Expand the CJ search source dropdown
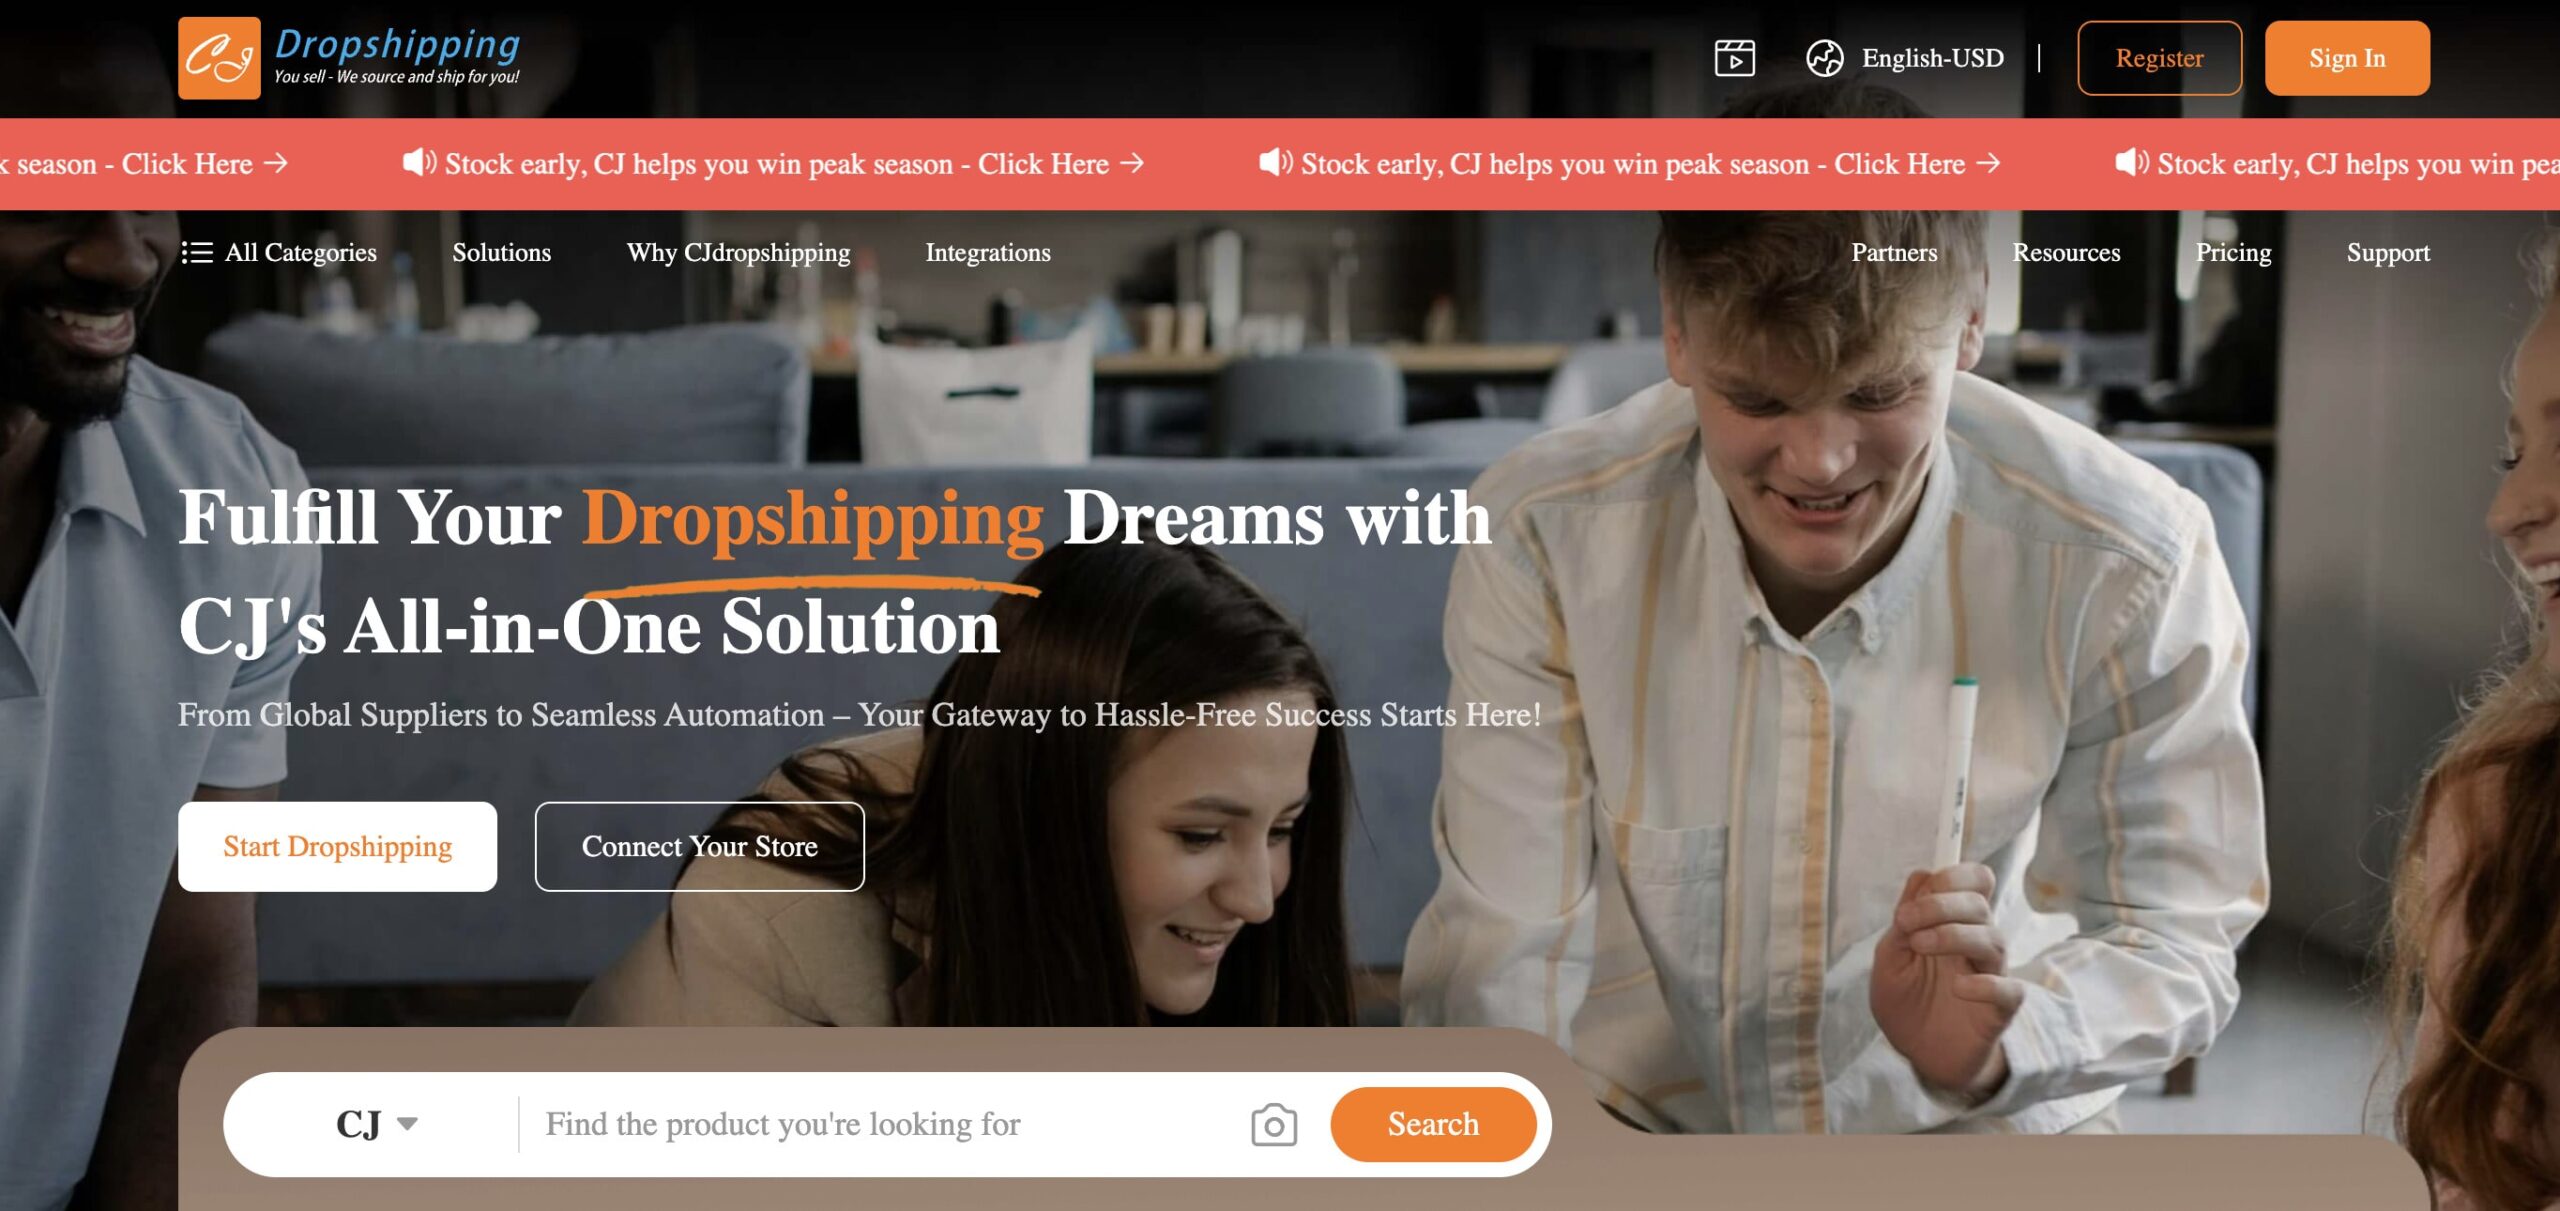Viewport: 2560px width, 1211px height. pyautogui.click(x=377, y=1124)
